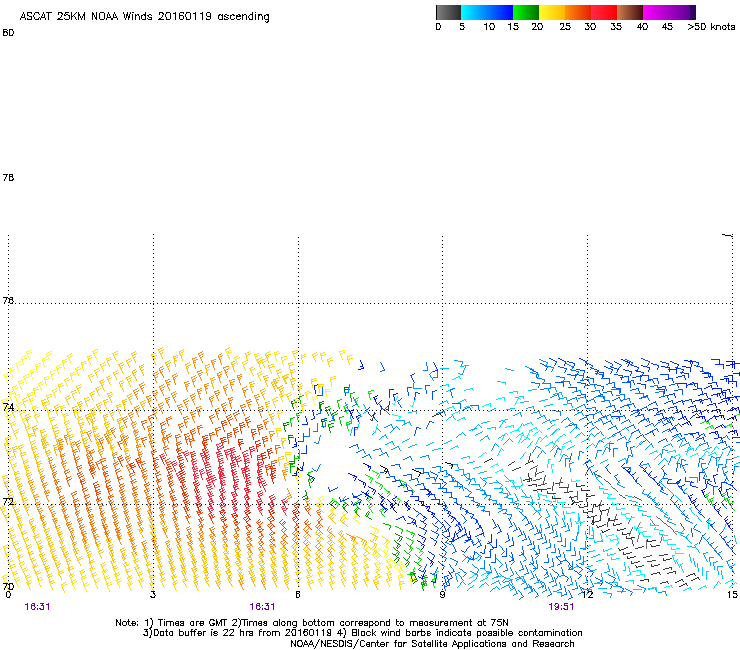Click the title 'ASCAT 25KM NOAA Winds 20160119 ascending'
Viewport: 740px width, 650px height.
tap(144, 17)
